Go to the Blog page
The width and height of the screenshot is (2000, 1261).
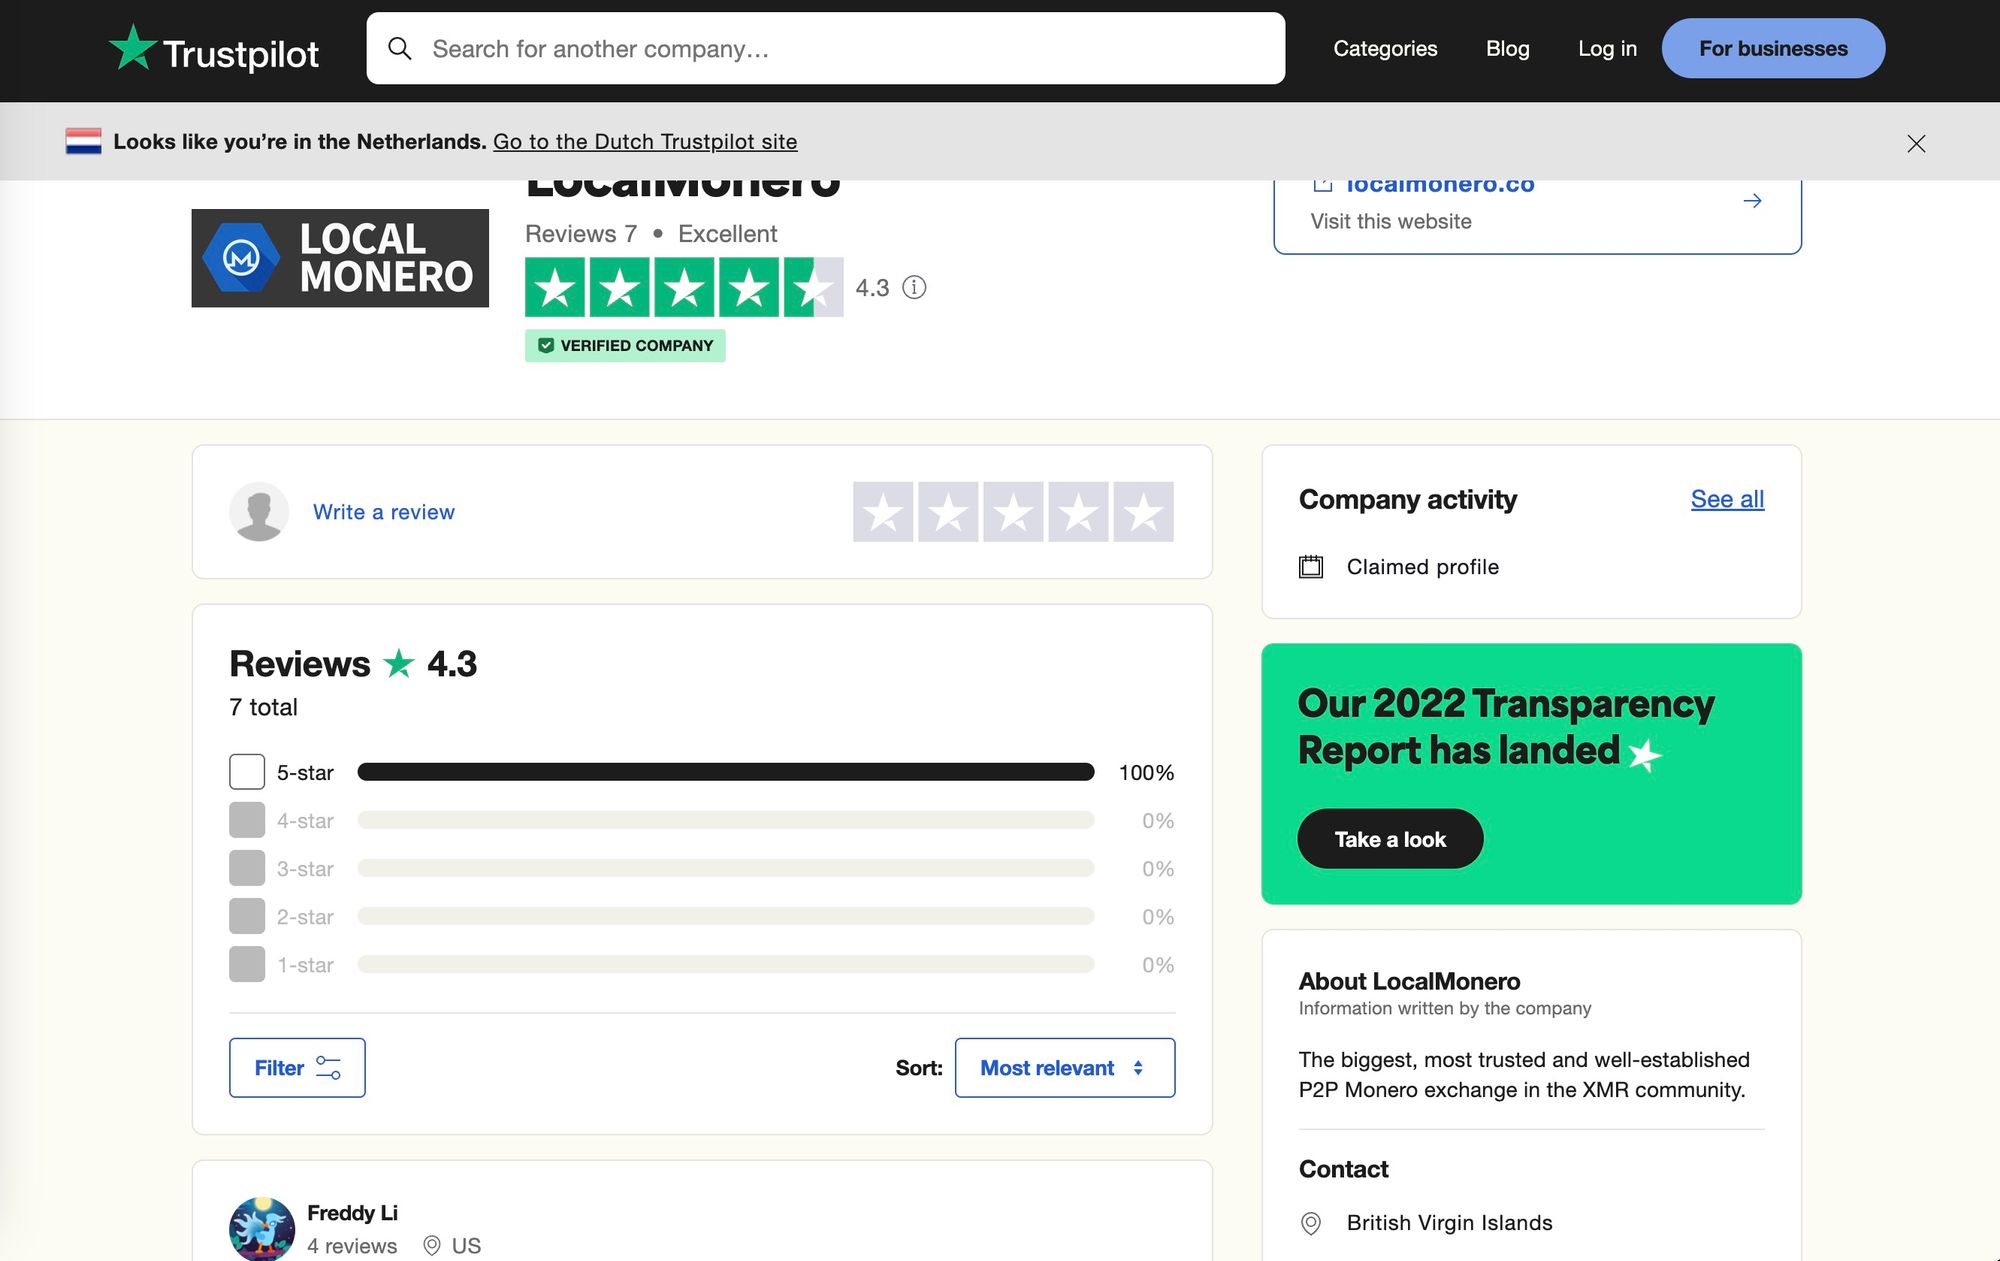click(1507, 48)
